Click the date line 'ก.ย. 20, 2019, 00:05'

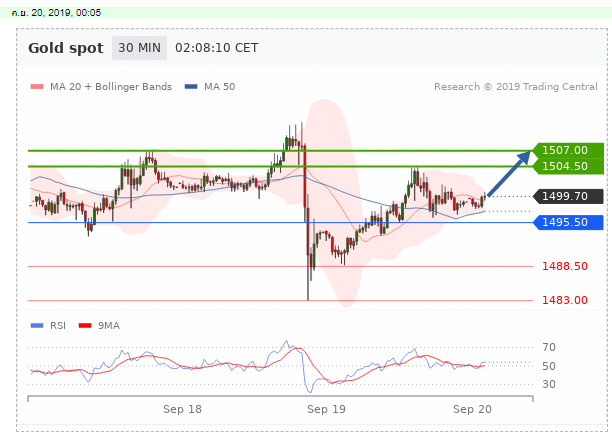[56, 12]
